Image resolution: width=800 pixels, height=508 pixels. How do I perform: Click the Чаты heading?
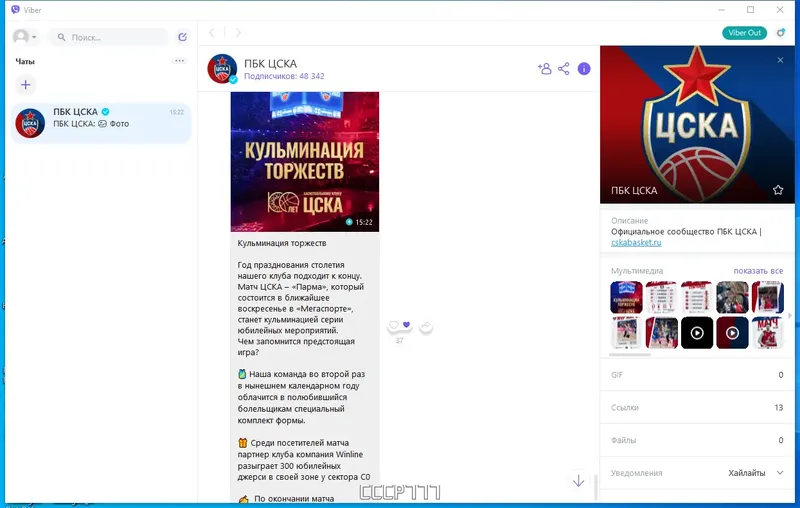(x=25, y=61)
